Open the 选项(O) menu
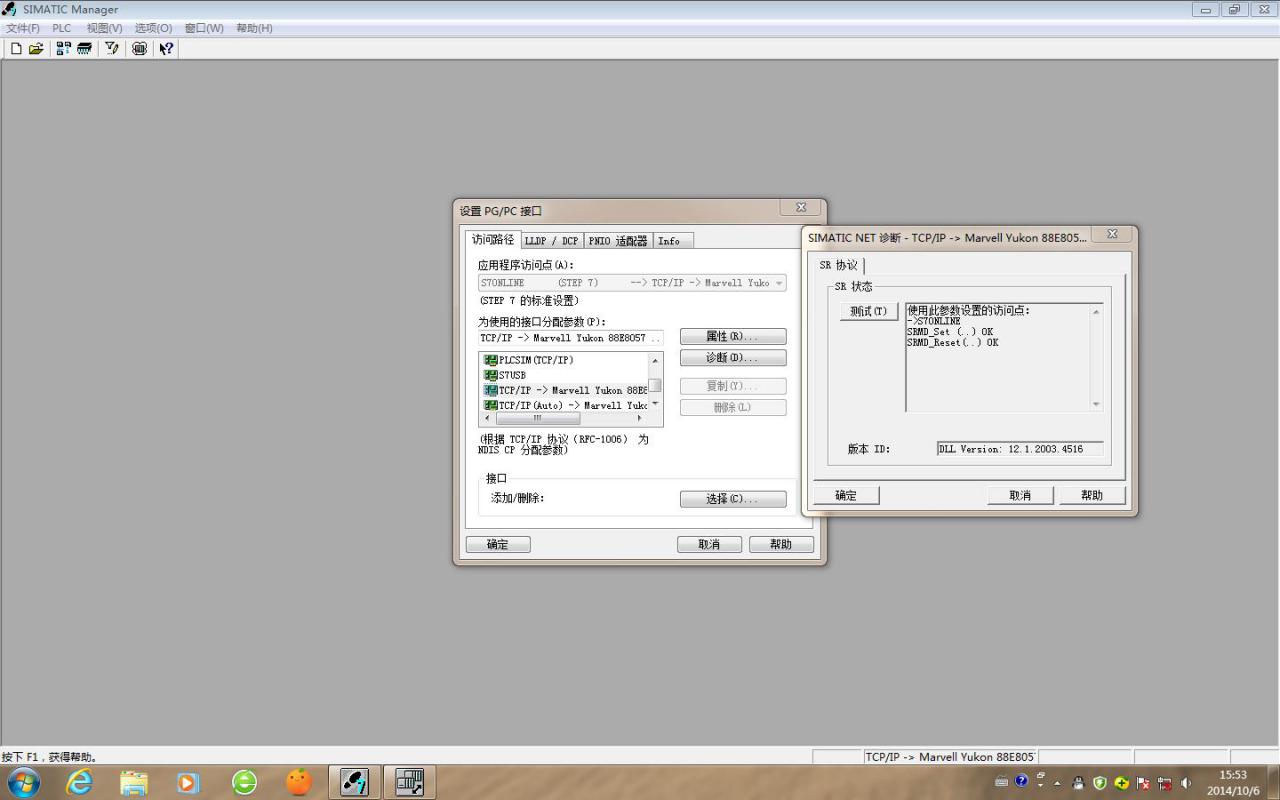1280x800 pixels. 153,28
